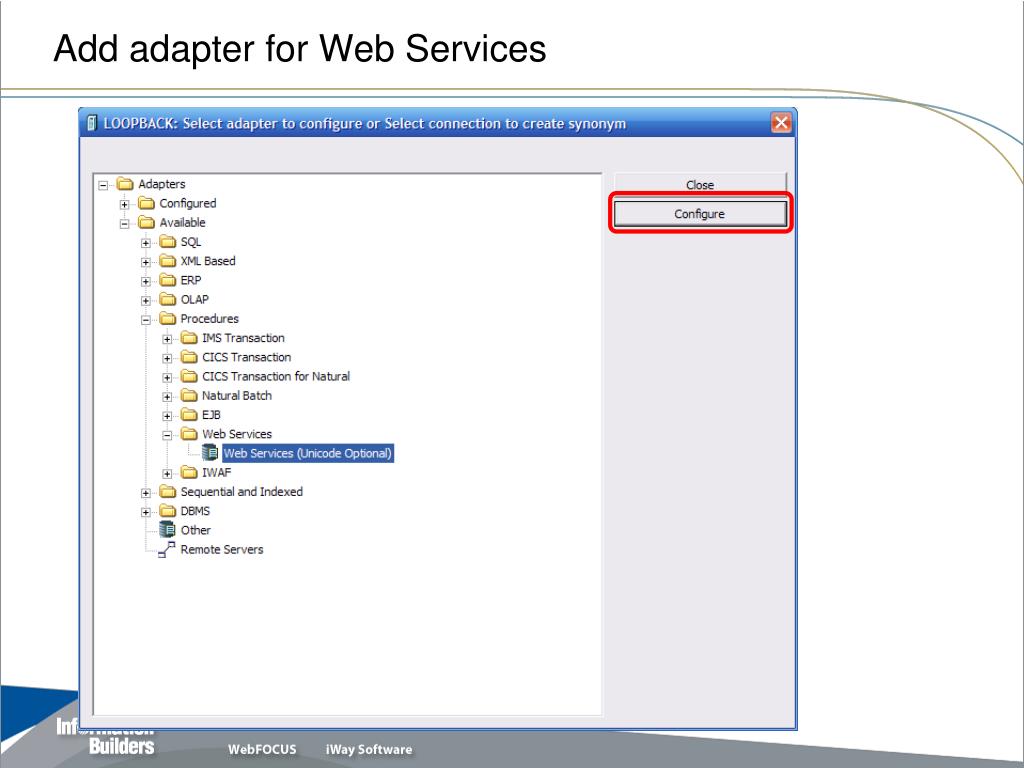Expand the Configured folder node
Image resolution: width=1024 pixels, height=768 pixels.
pyautogui.click(x=124, y=204)
